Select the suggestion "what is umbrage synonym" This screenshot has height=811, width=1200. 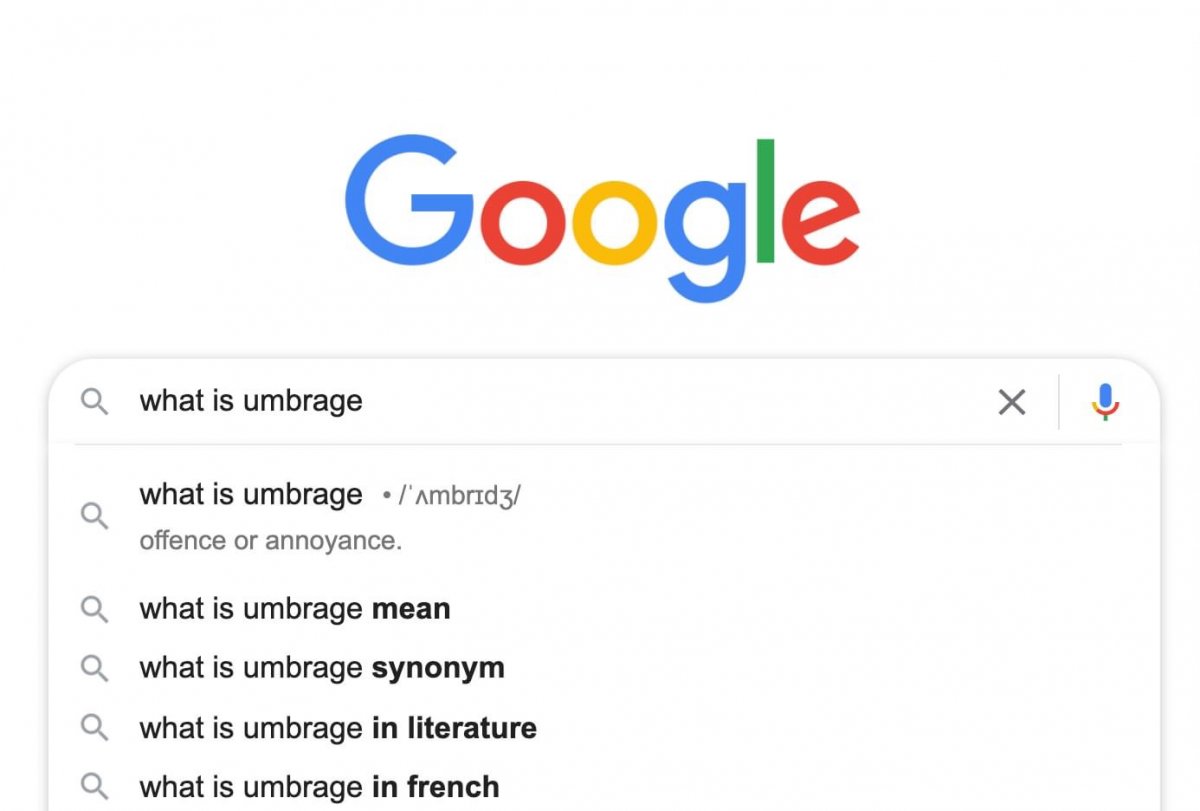[x=322, y=668]
